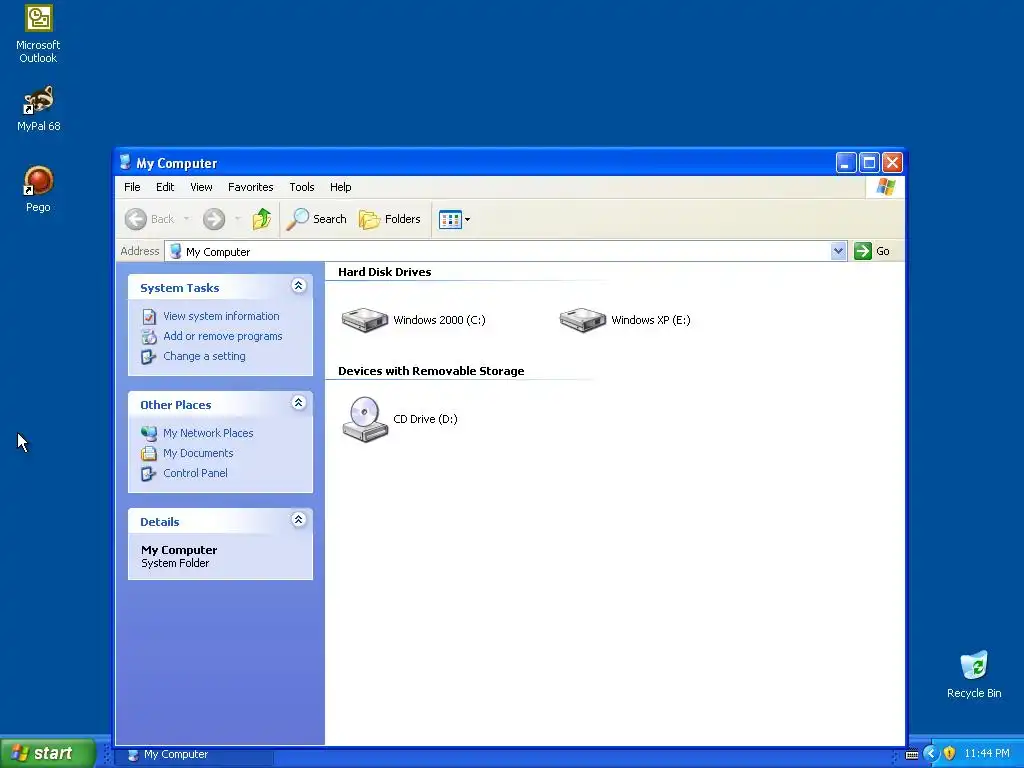Screen dimensions: 1024x768
Task: Open the Favorites menu
Action: click(251, 187)
